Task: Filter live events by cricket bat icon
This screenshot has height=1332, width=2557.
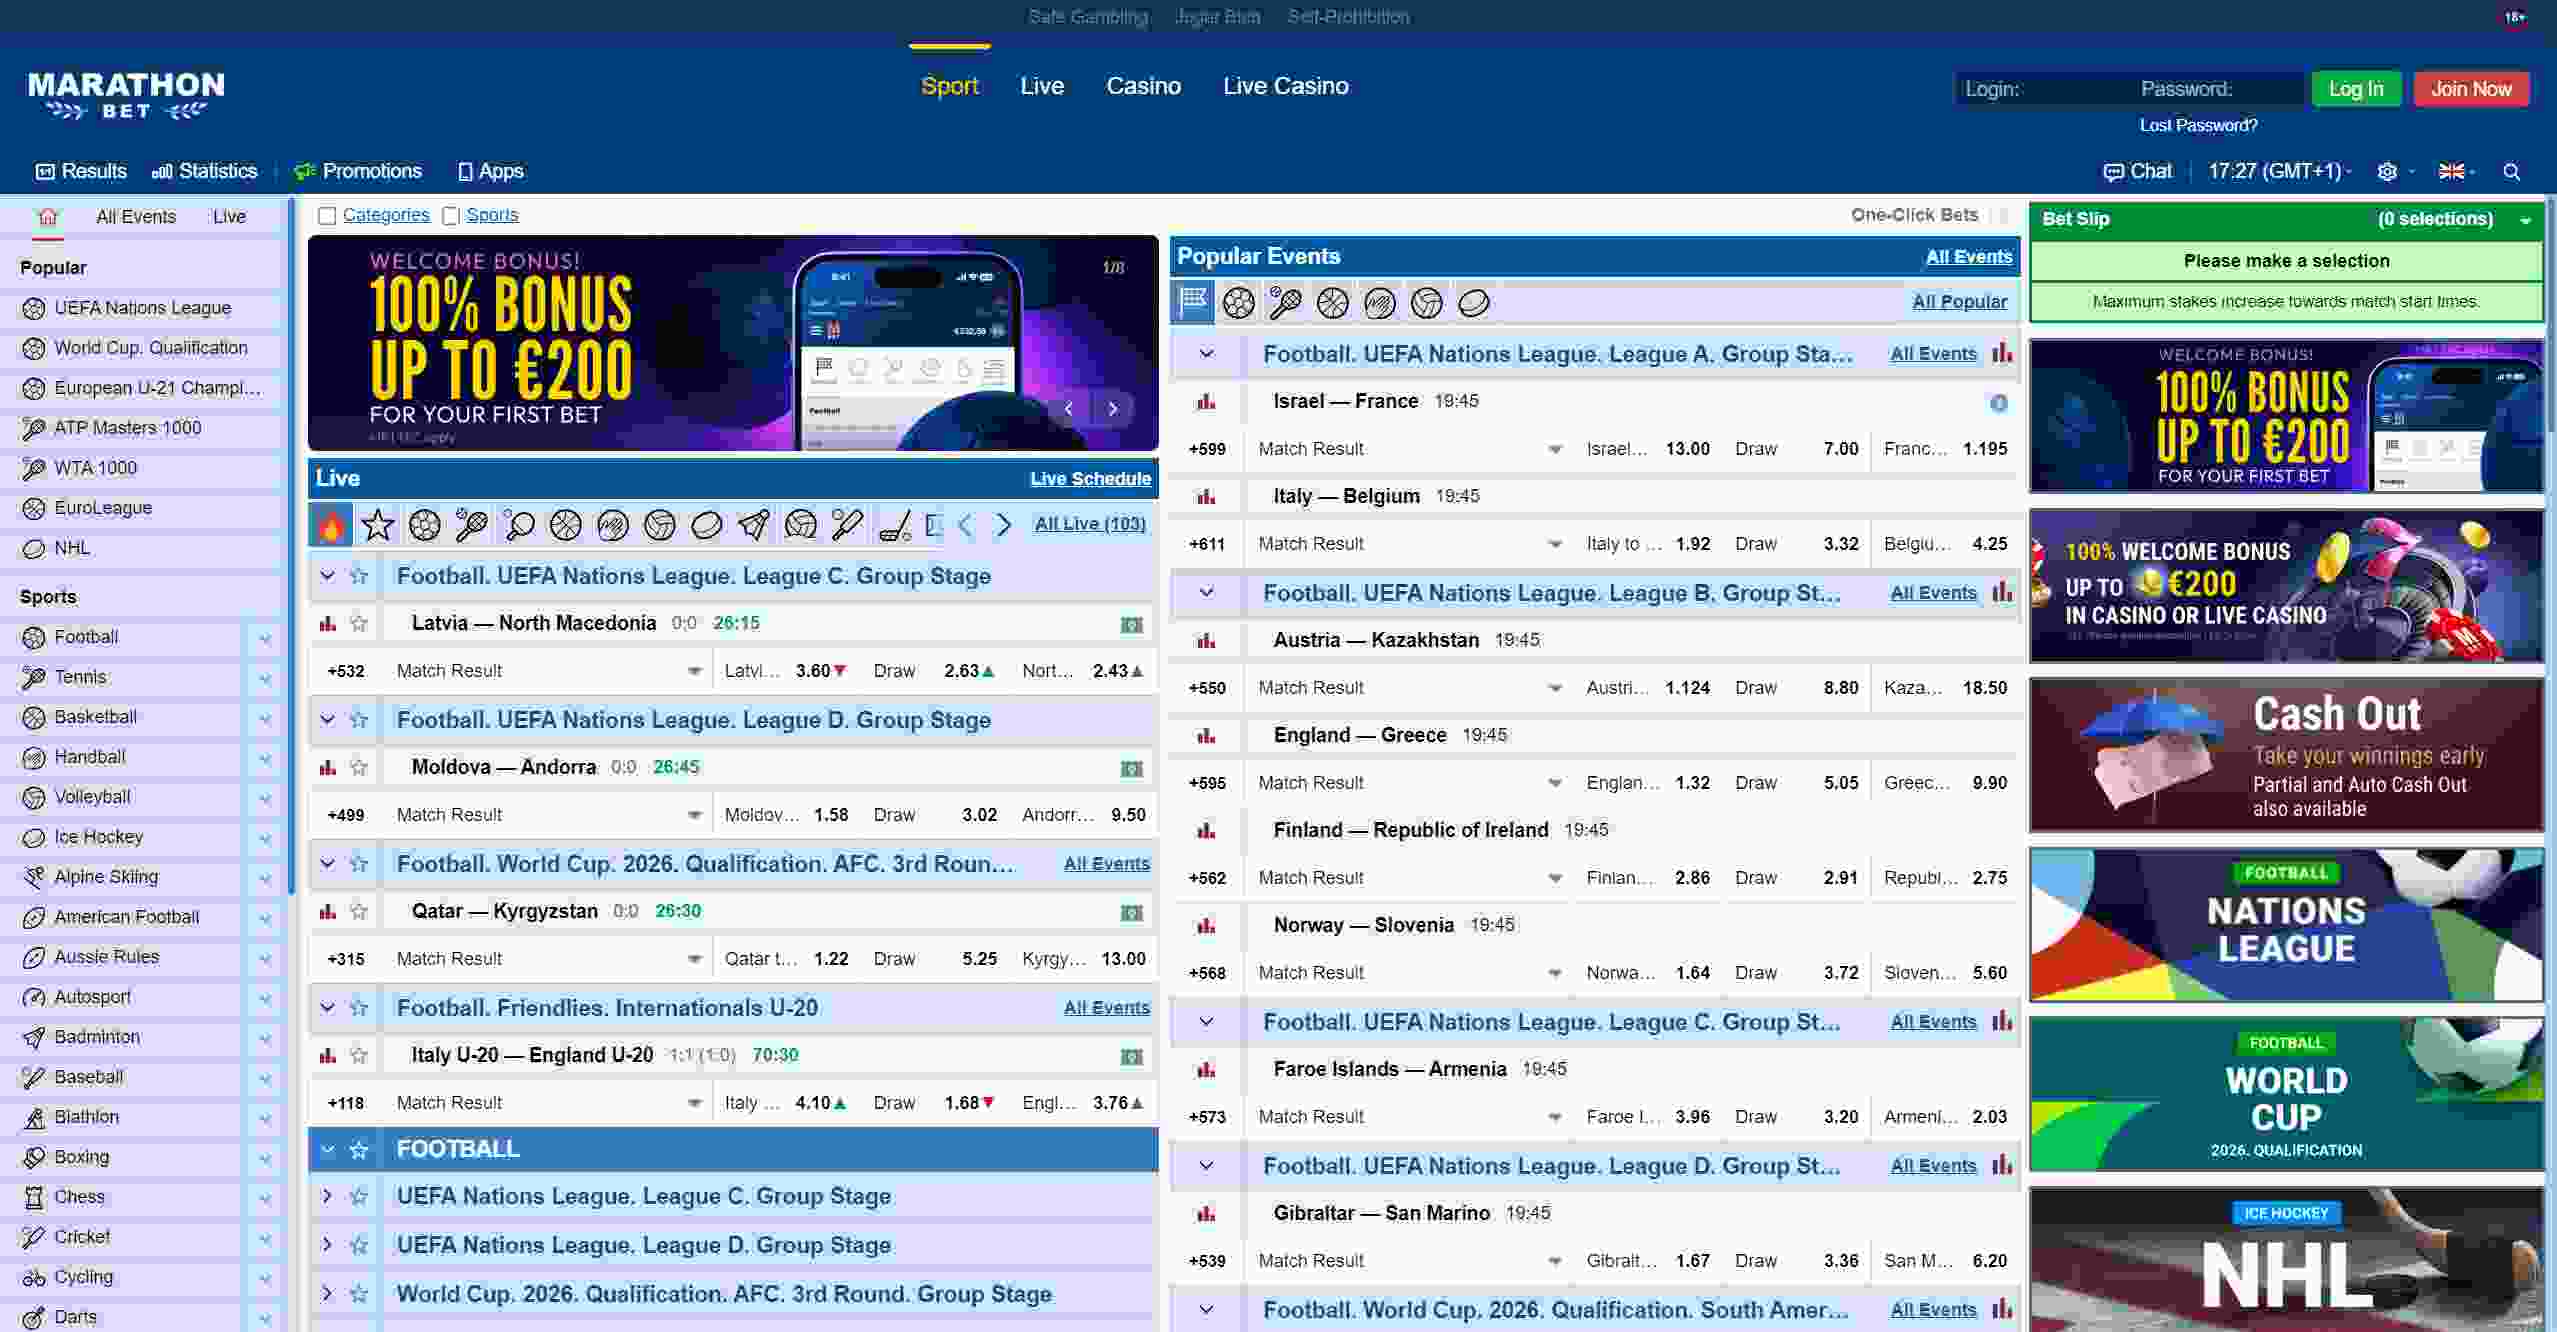Action: pyautogui.click(x=848, y=524)
